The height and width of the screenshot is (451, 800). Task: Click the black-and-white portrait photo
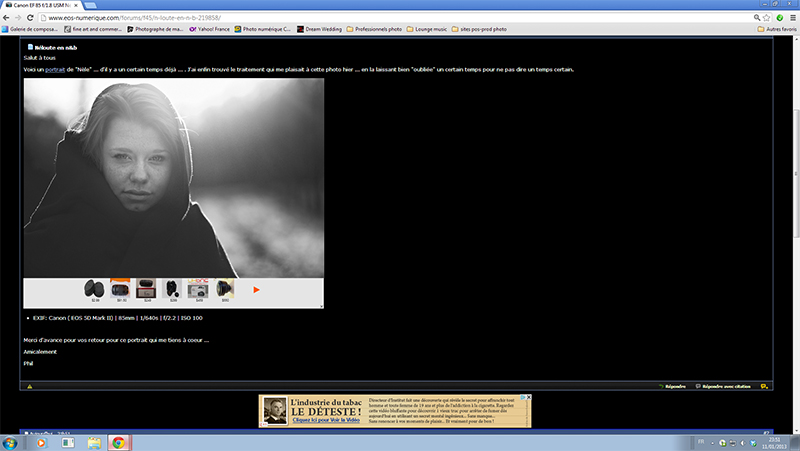[173, 177]
